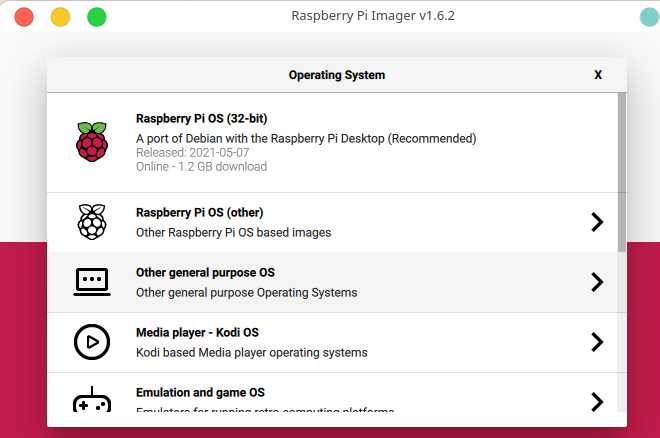The height and width of the screenshot is (438, 660).
Task: Open Other general purpose OS title
Action: pos(205,273)
